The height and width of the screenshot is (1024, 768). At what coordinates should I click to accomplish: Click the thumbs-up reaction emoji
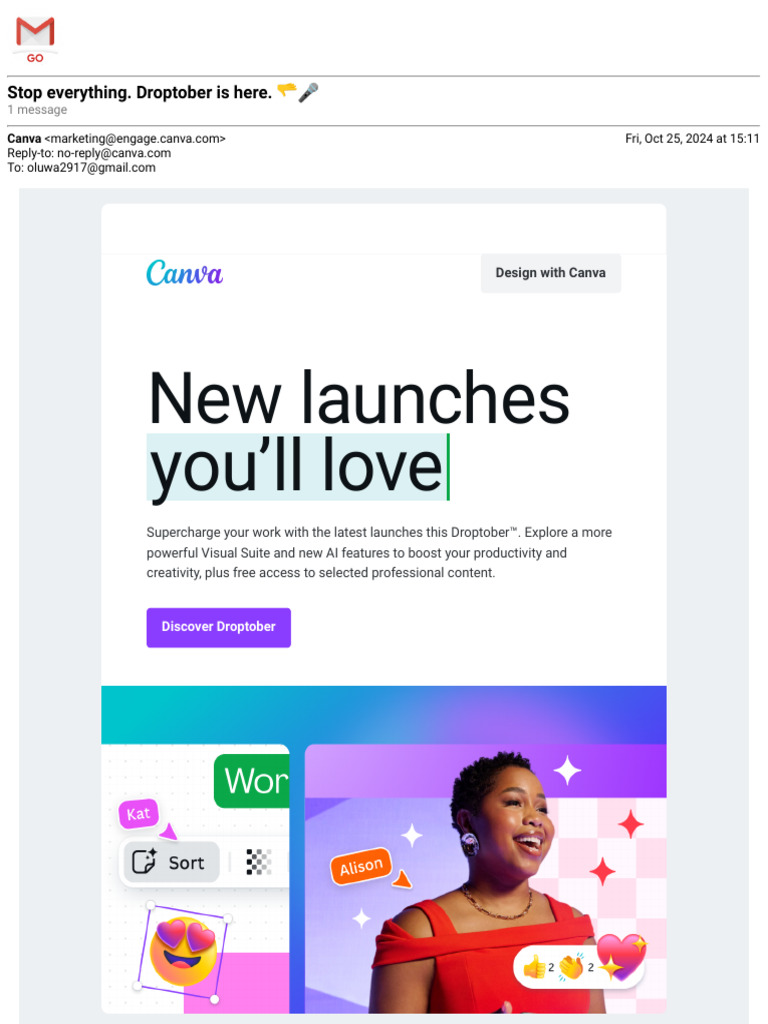pyautogui.click(x=534, y=967)
